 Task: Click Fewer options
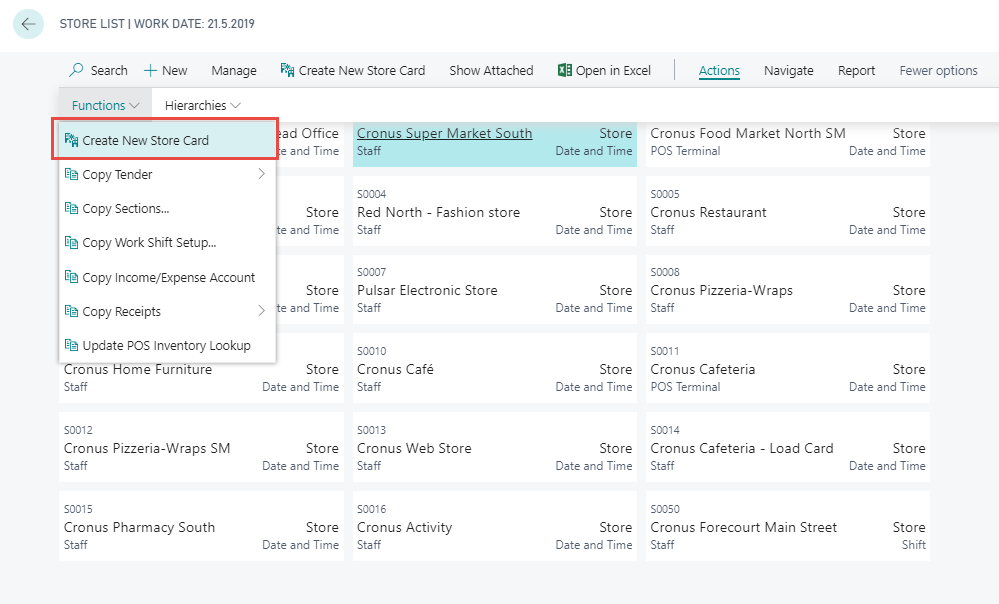tap(938, 70)
